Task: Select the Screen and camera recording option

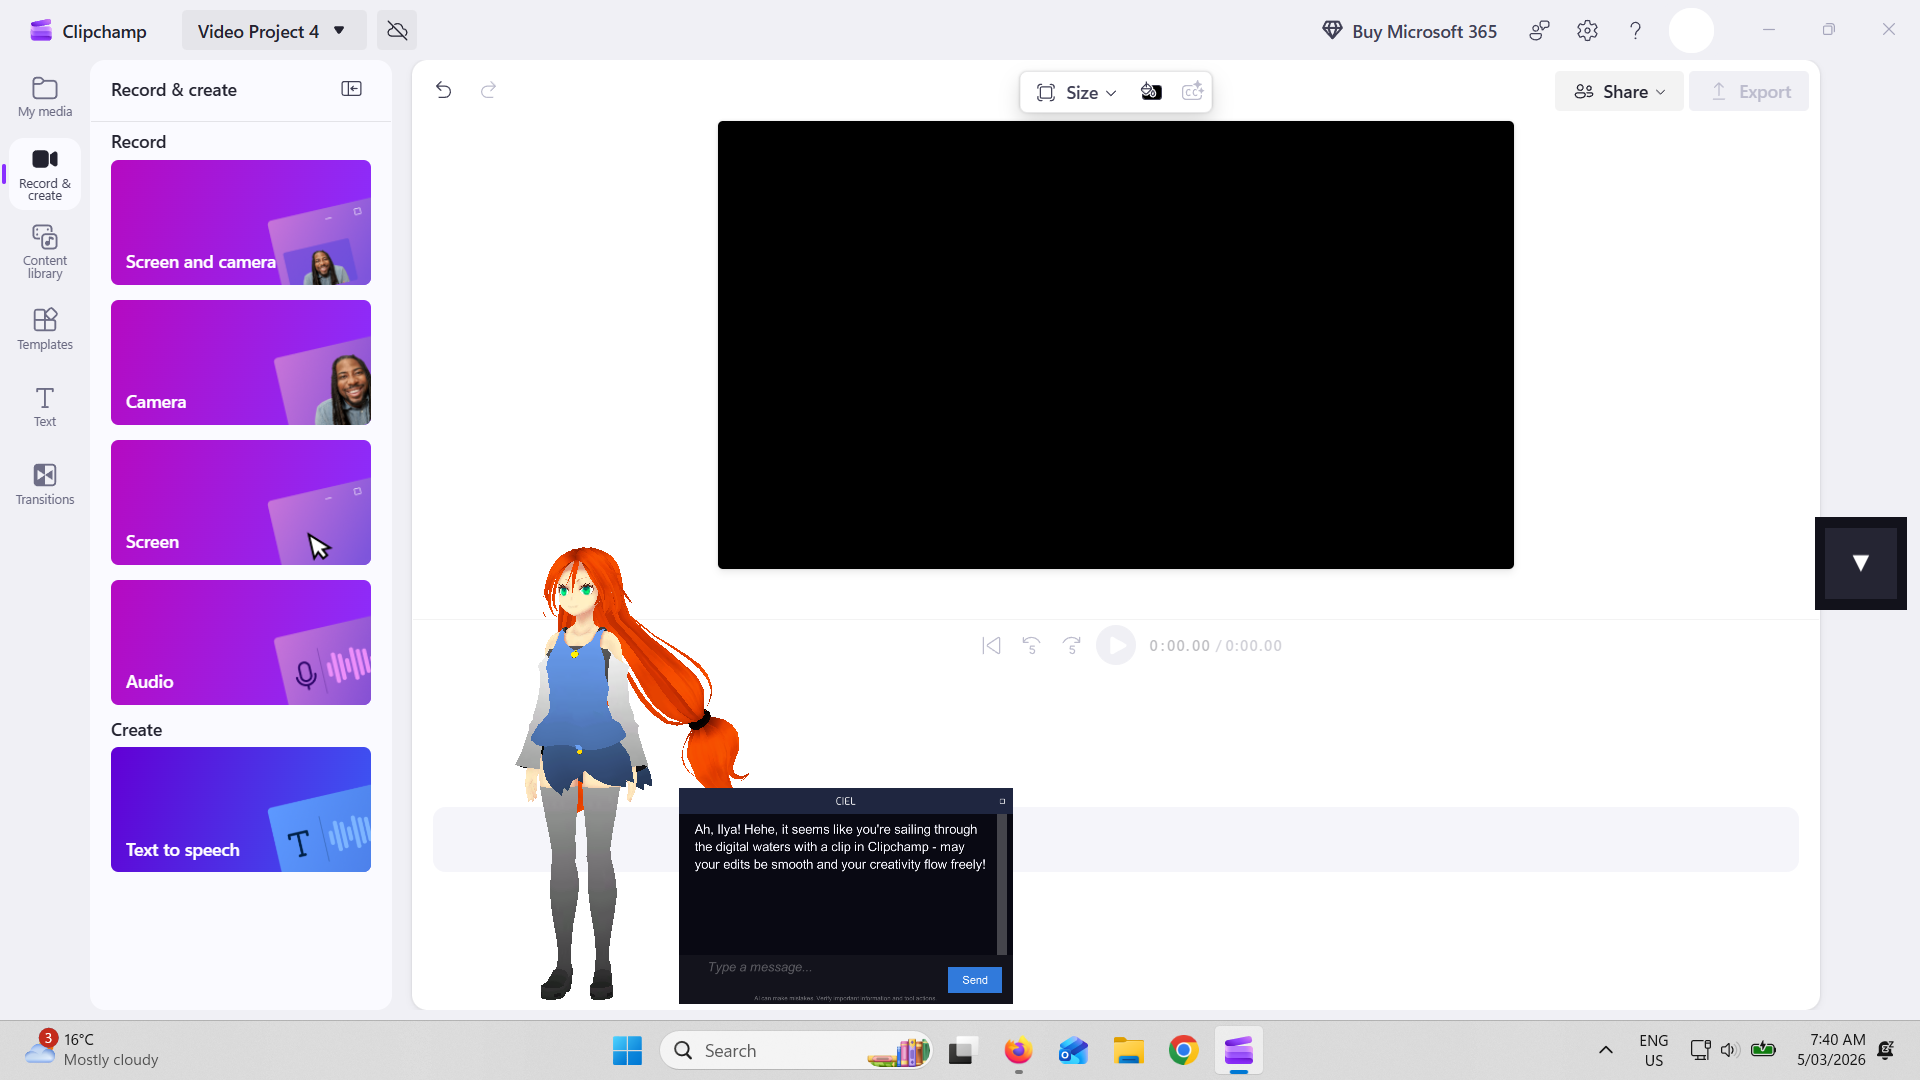Action: 240,222
